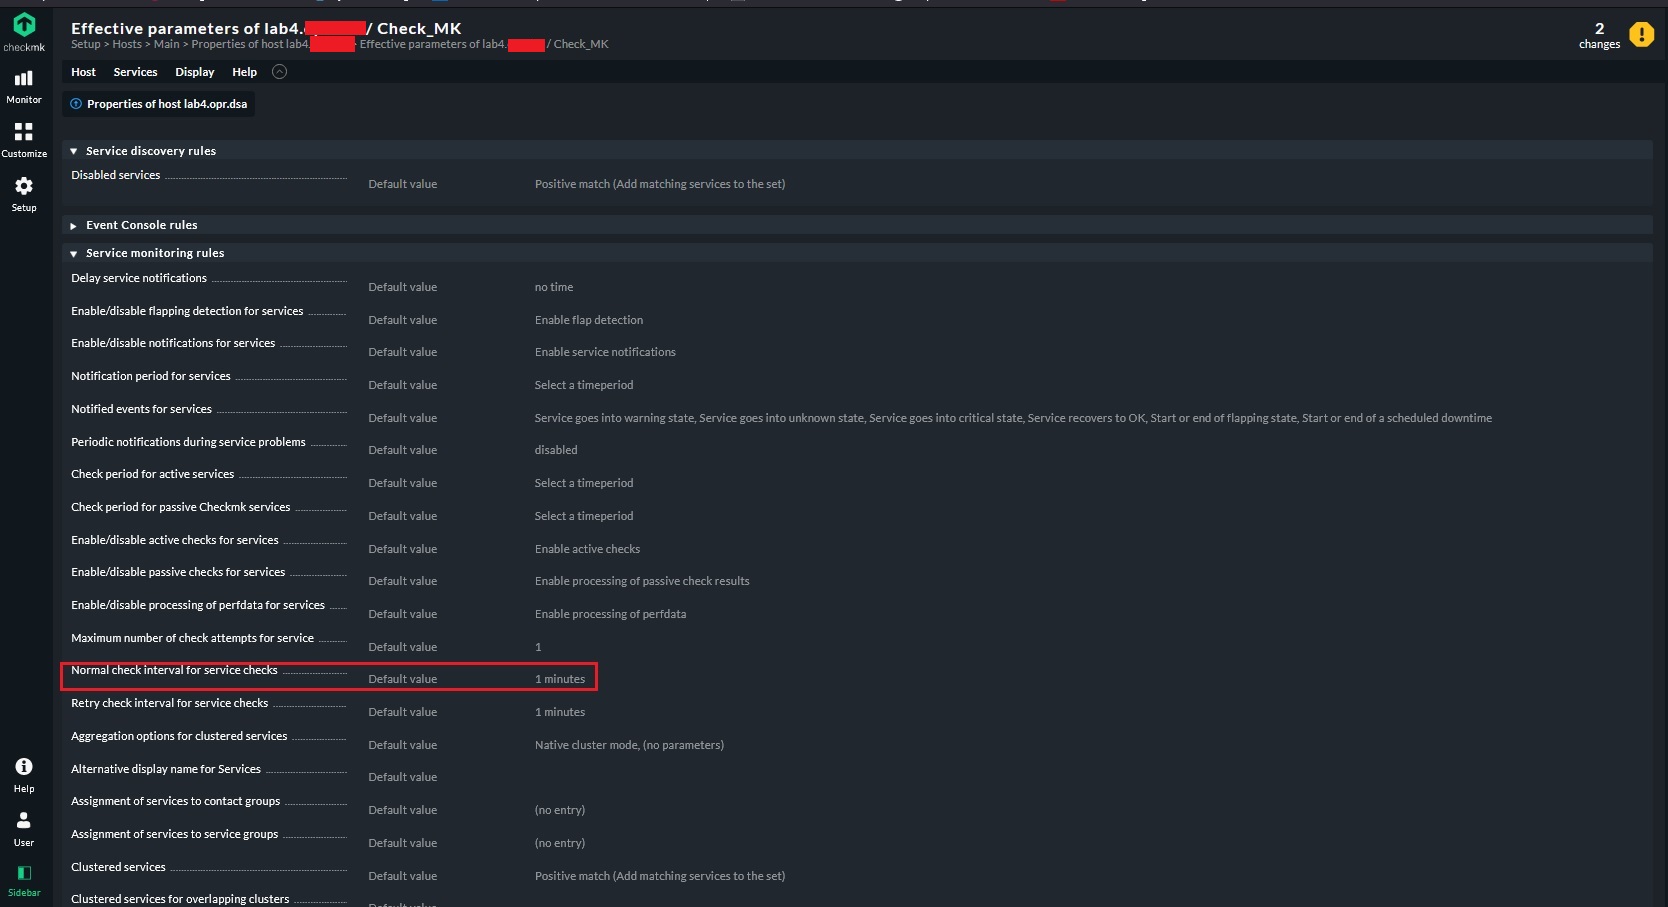Open the Display menu
Screen dimensions: 1668x907
coord(194,72)
